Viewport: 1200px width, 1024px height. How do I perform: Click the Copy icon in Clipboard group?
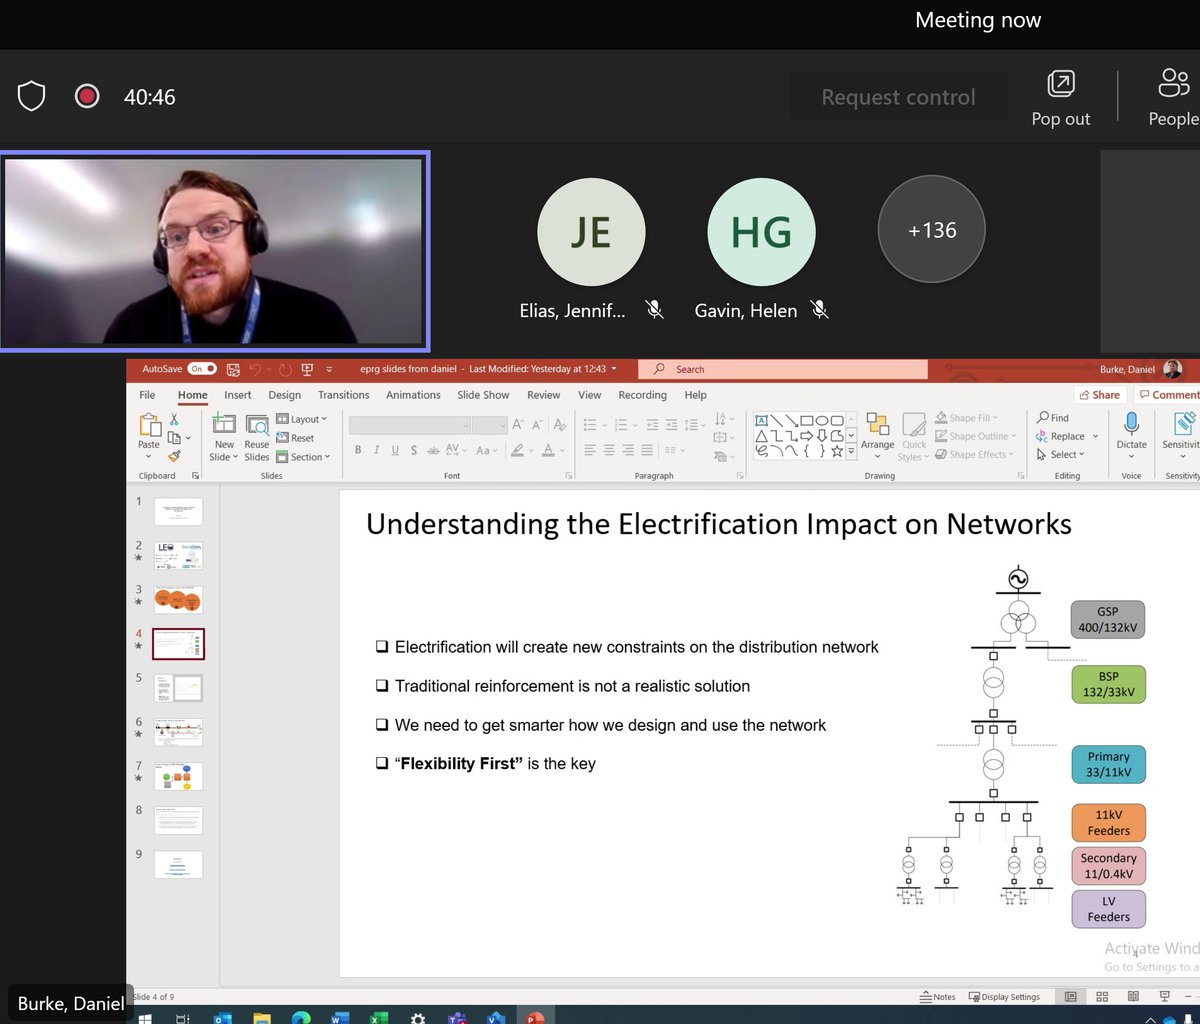pyautogui.click(x=174, y=438)
